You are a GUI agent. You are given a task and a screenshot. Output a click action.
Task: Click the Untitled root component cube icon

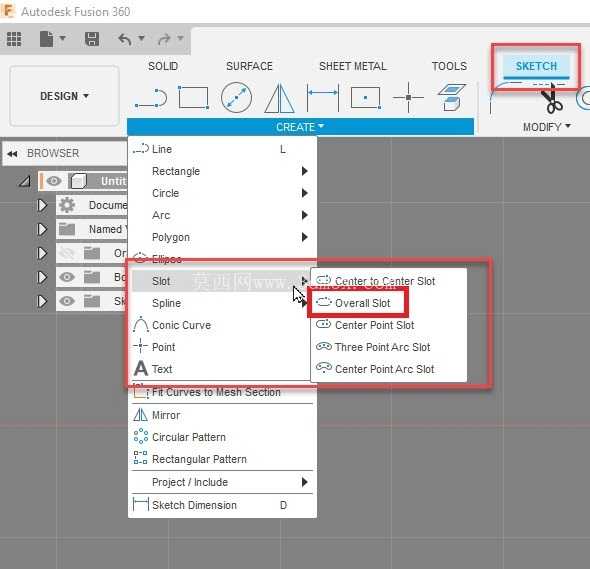point(78,181)
